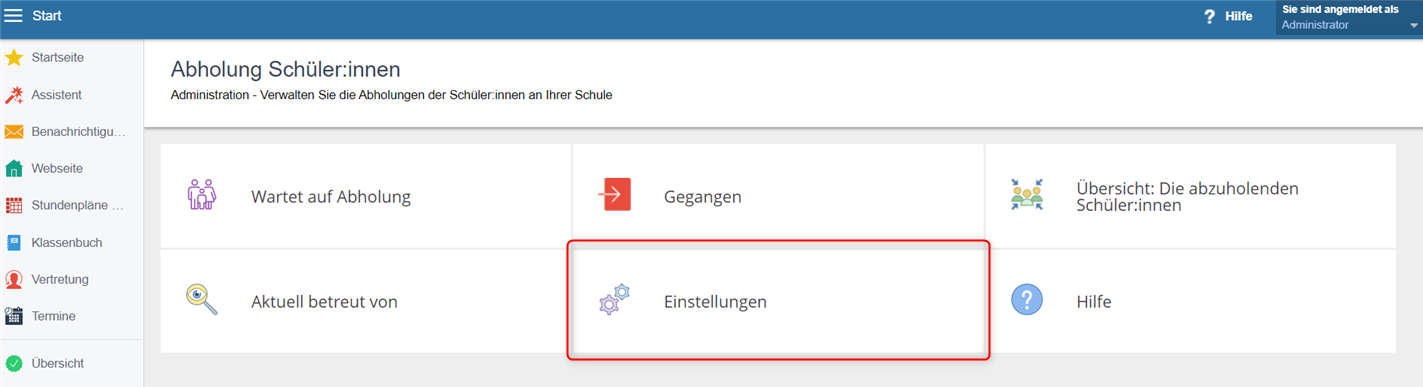Click the red exit arrow icon for Gegangen
This screenshot has width=1423, height=387.
pyautogui.click(x=614, y=195)
